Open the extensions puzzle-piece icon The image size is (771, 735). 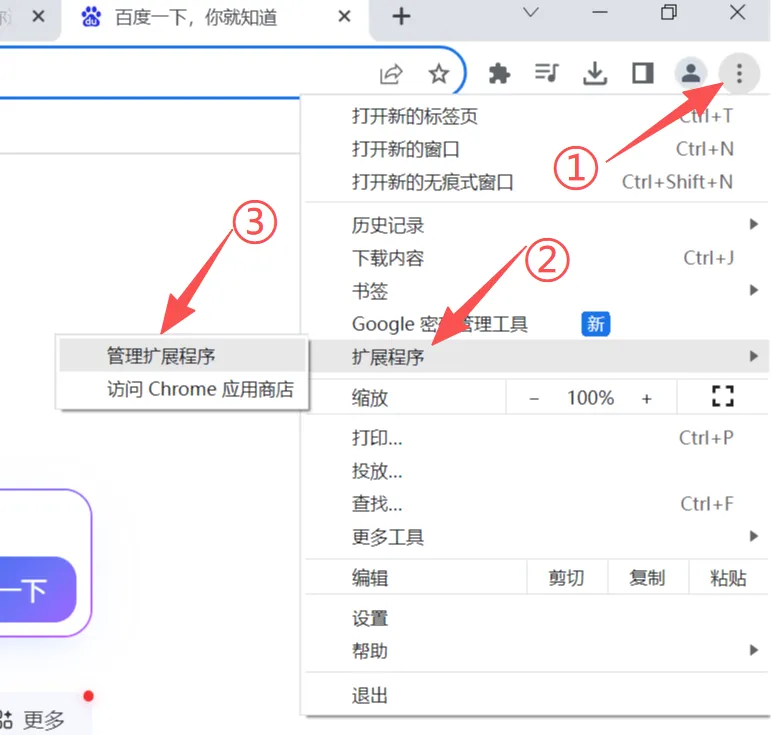click(x=499, y=74)
